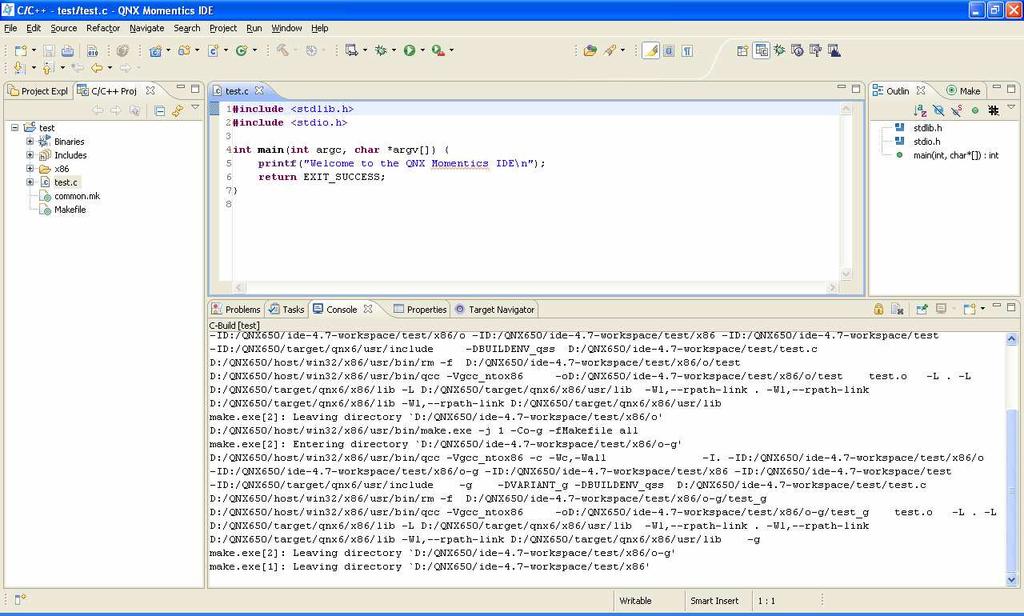
Task: Switch to the Target Navigator tab
Action: click(495, 309)
